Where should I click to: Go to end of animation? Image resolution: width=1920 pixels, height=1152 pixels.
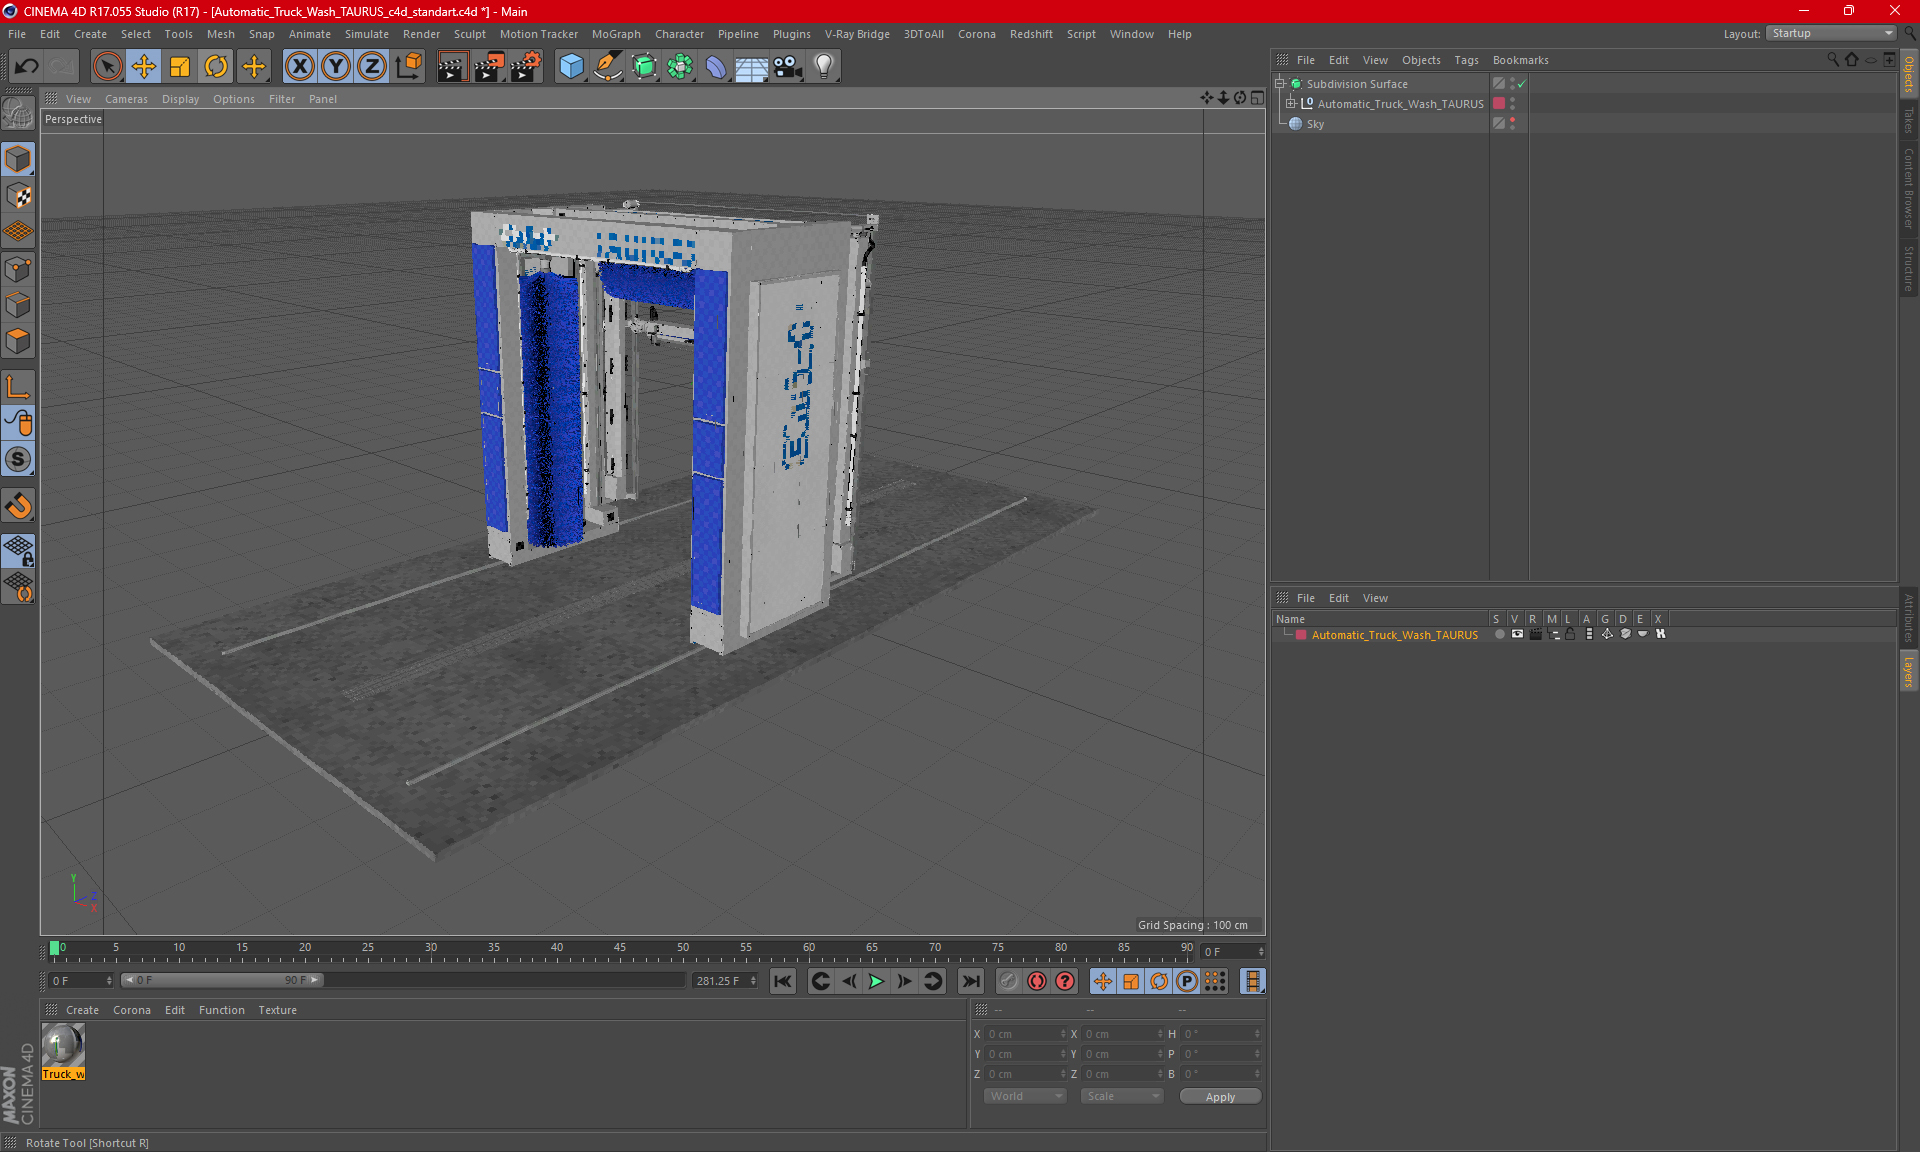pos(970,981)
